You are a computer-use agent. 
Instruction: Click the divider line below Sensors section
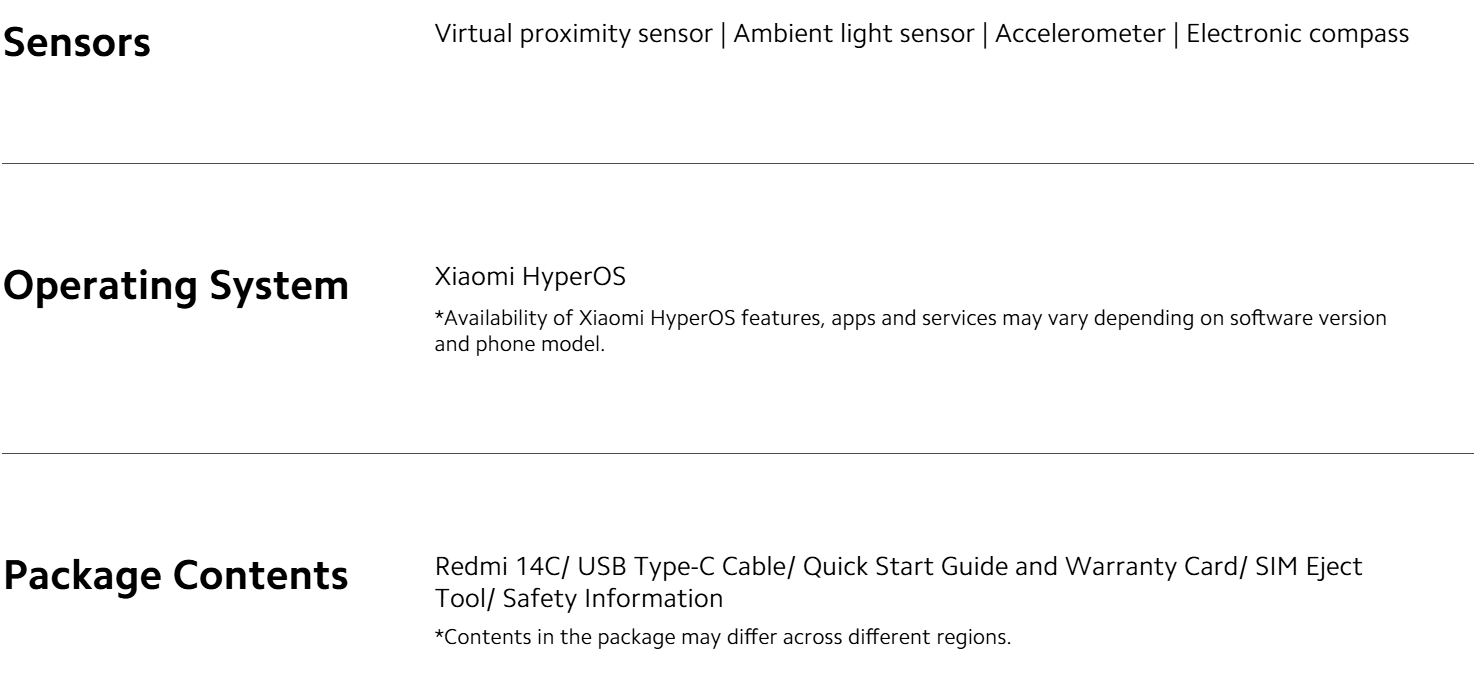(x=737, y=163)
